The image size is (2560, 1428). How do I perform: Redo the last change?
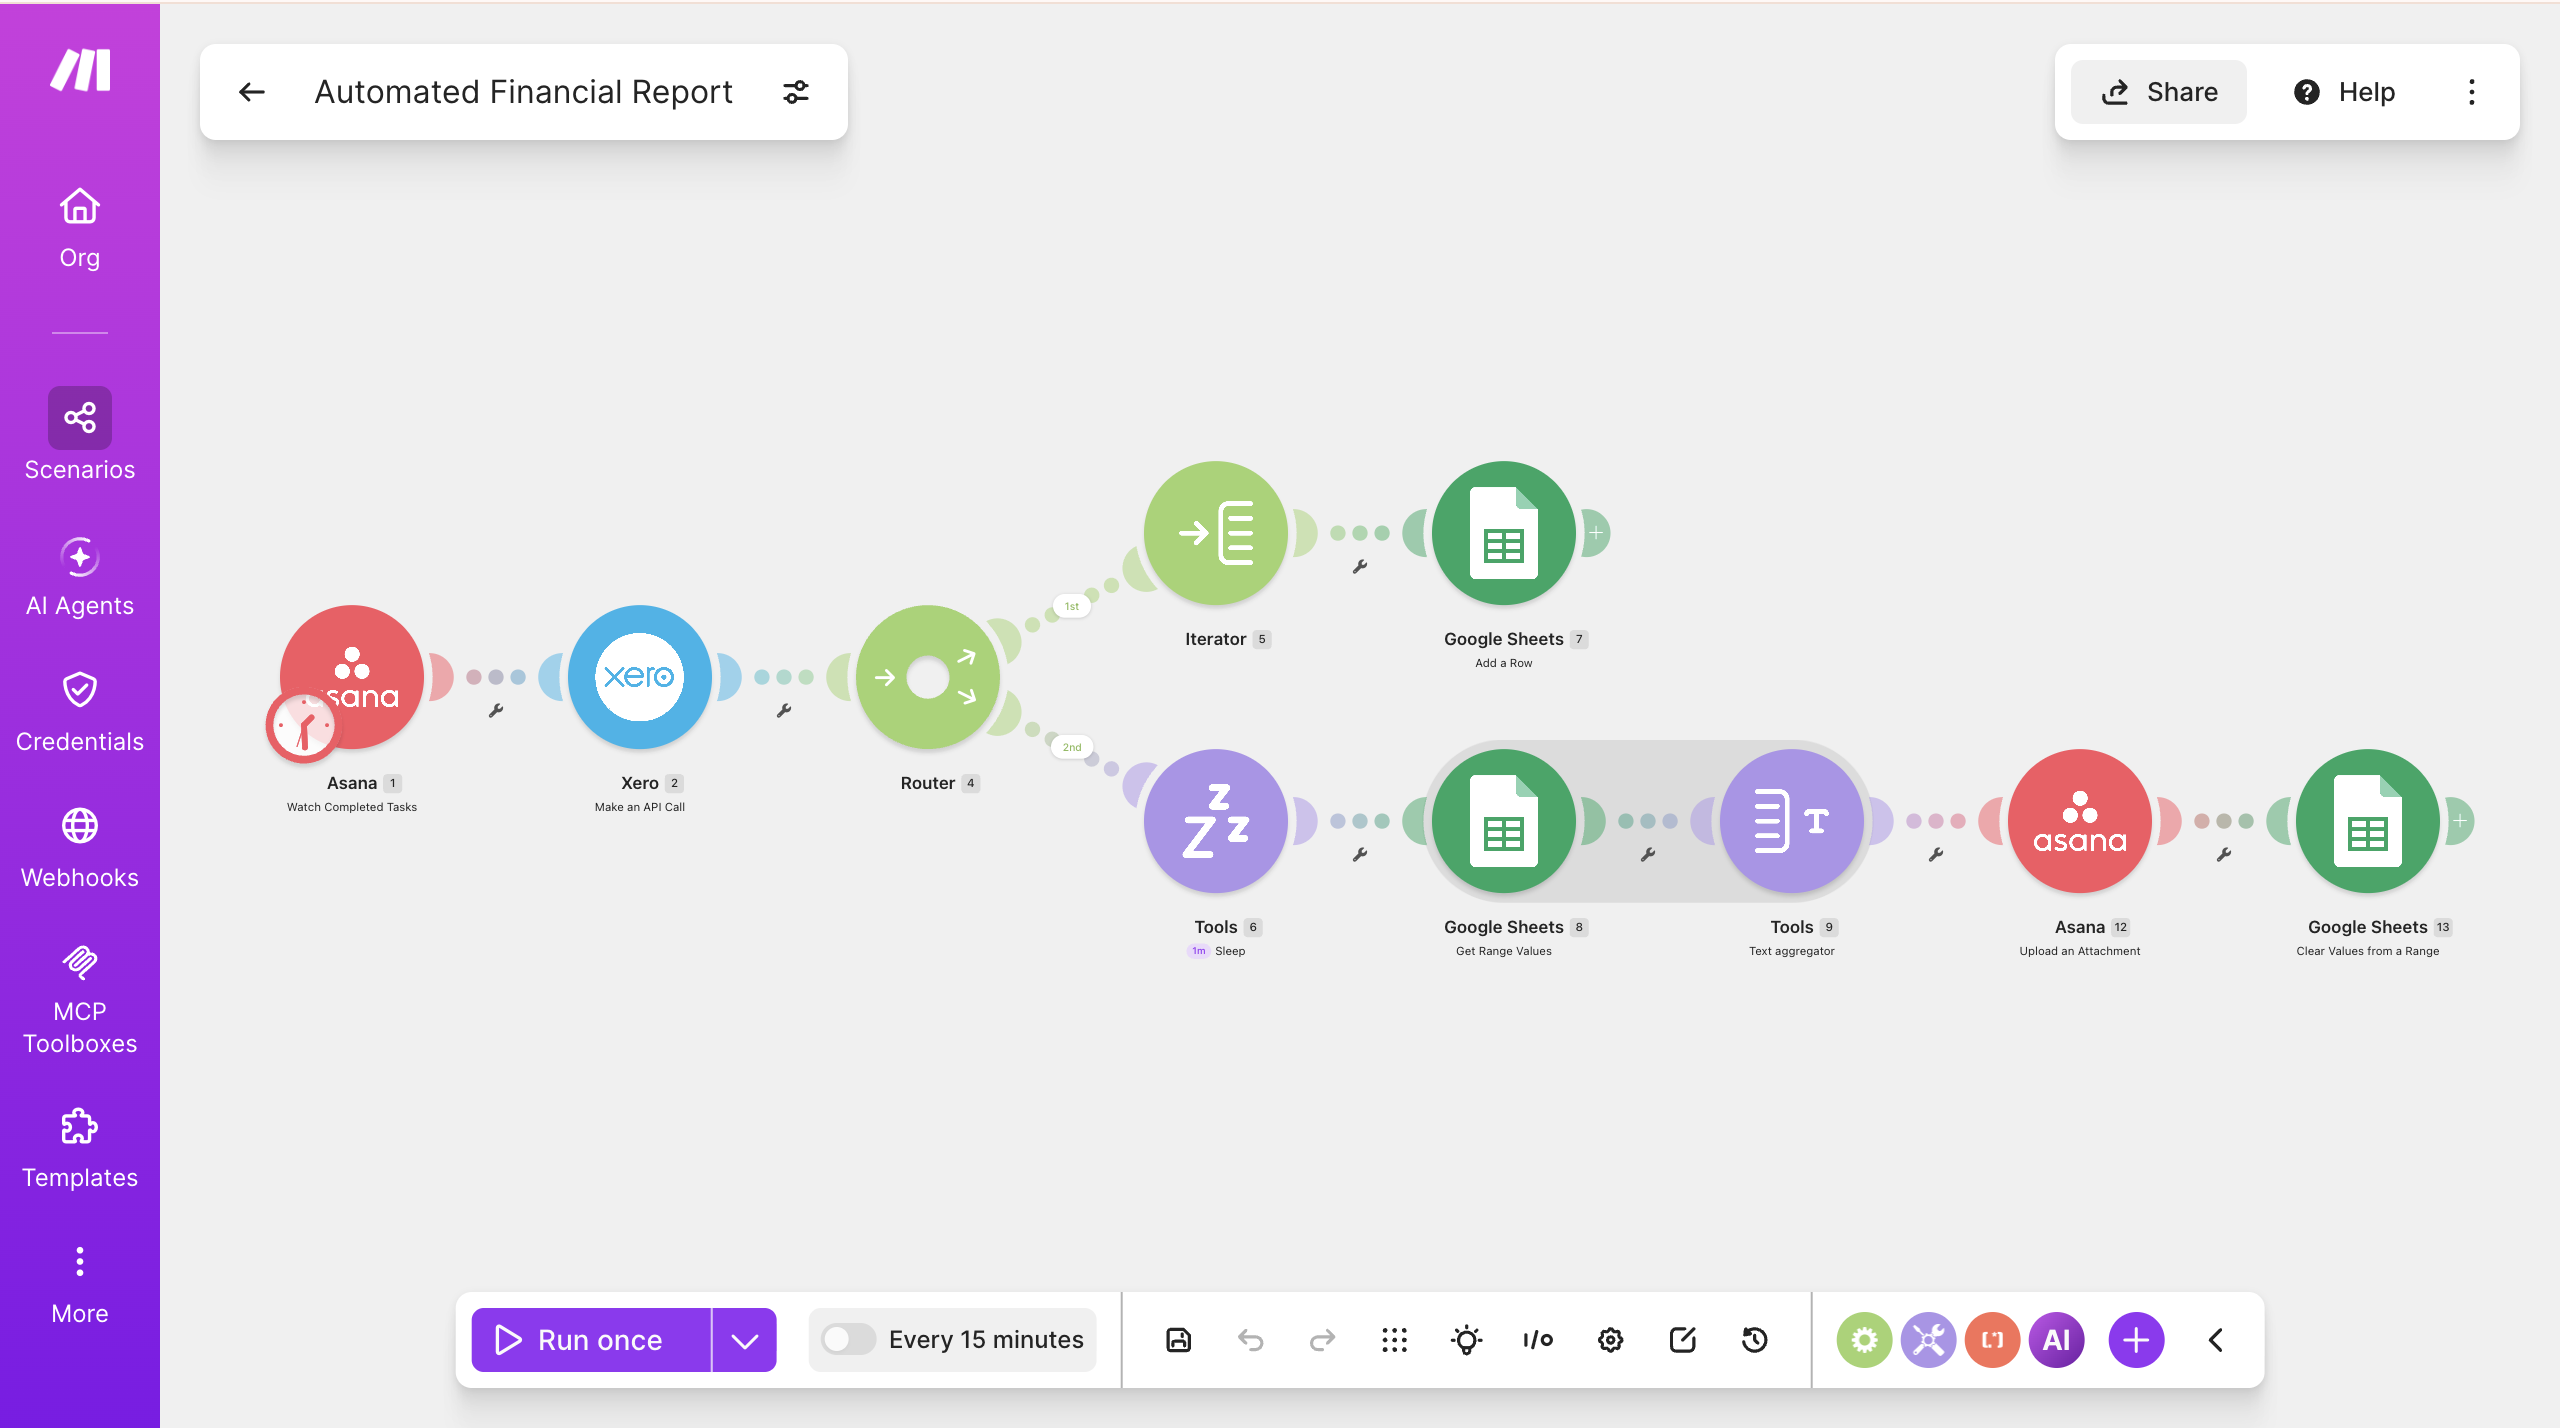[1323, 1340]
